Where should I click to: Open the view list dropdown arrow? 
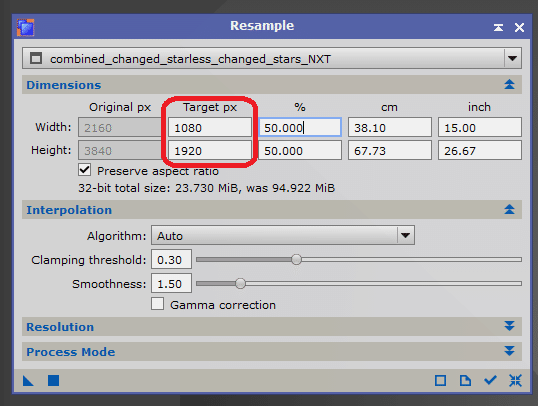pyautogui.click(x=513, y=59)
